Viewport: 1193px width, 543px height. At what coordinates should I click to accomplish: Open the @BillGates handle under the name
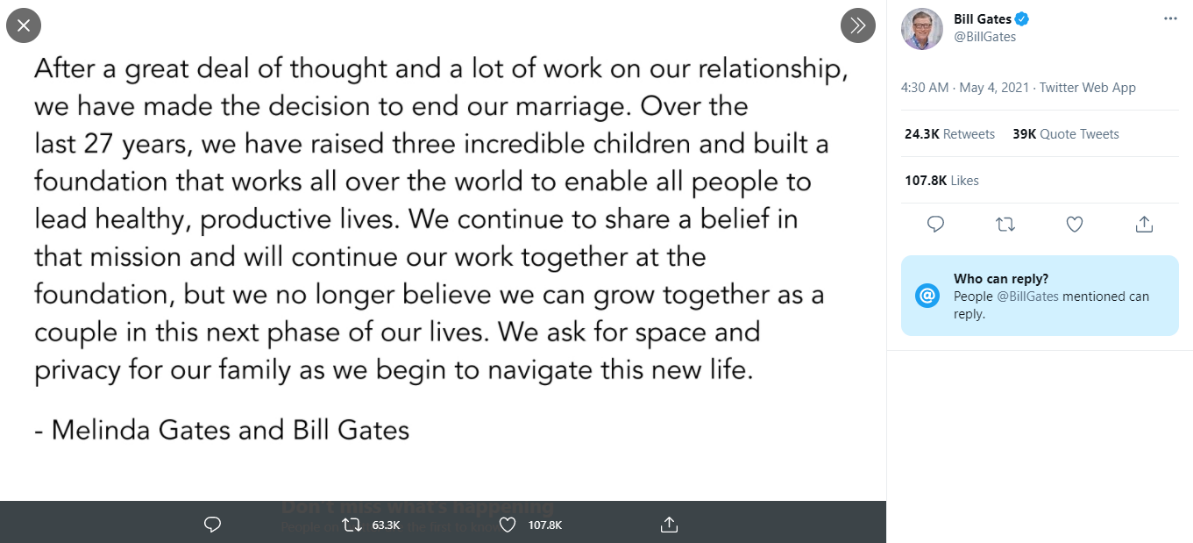(x=985, y=37)
